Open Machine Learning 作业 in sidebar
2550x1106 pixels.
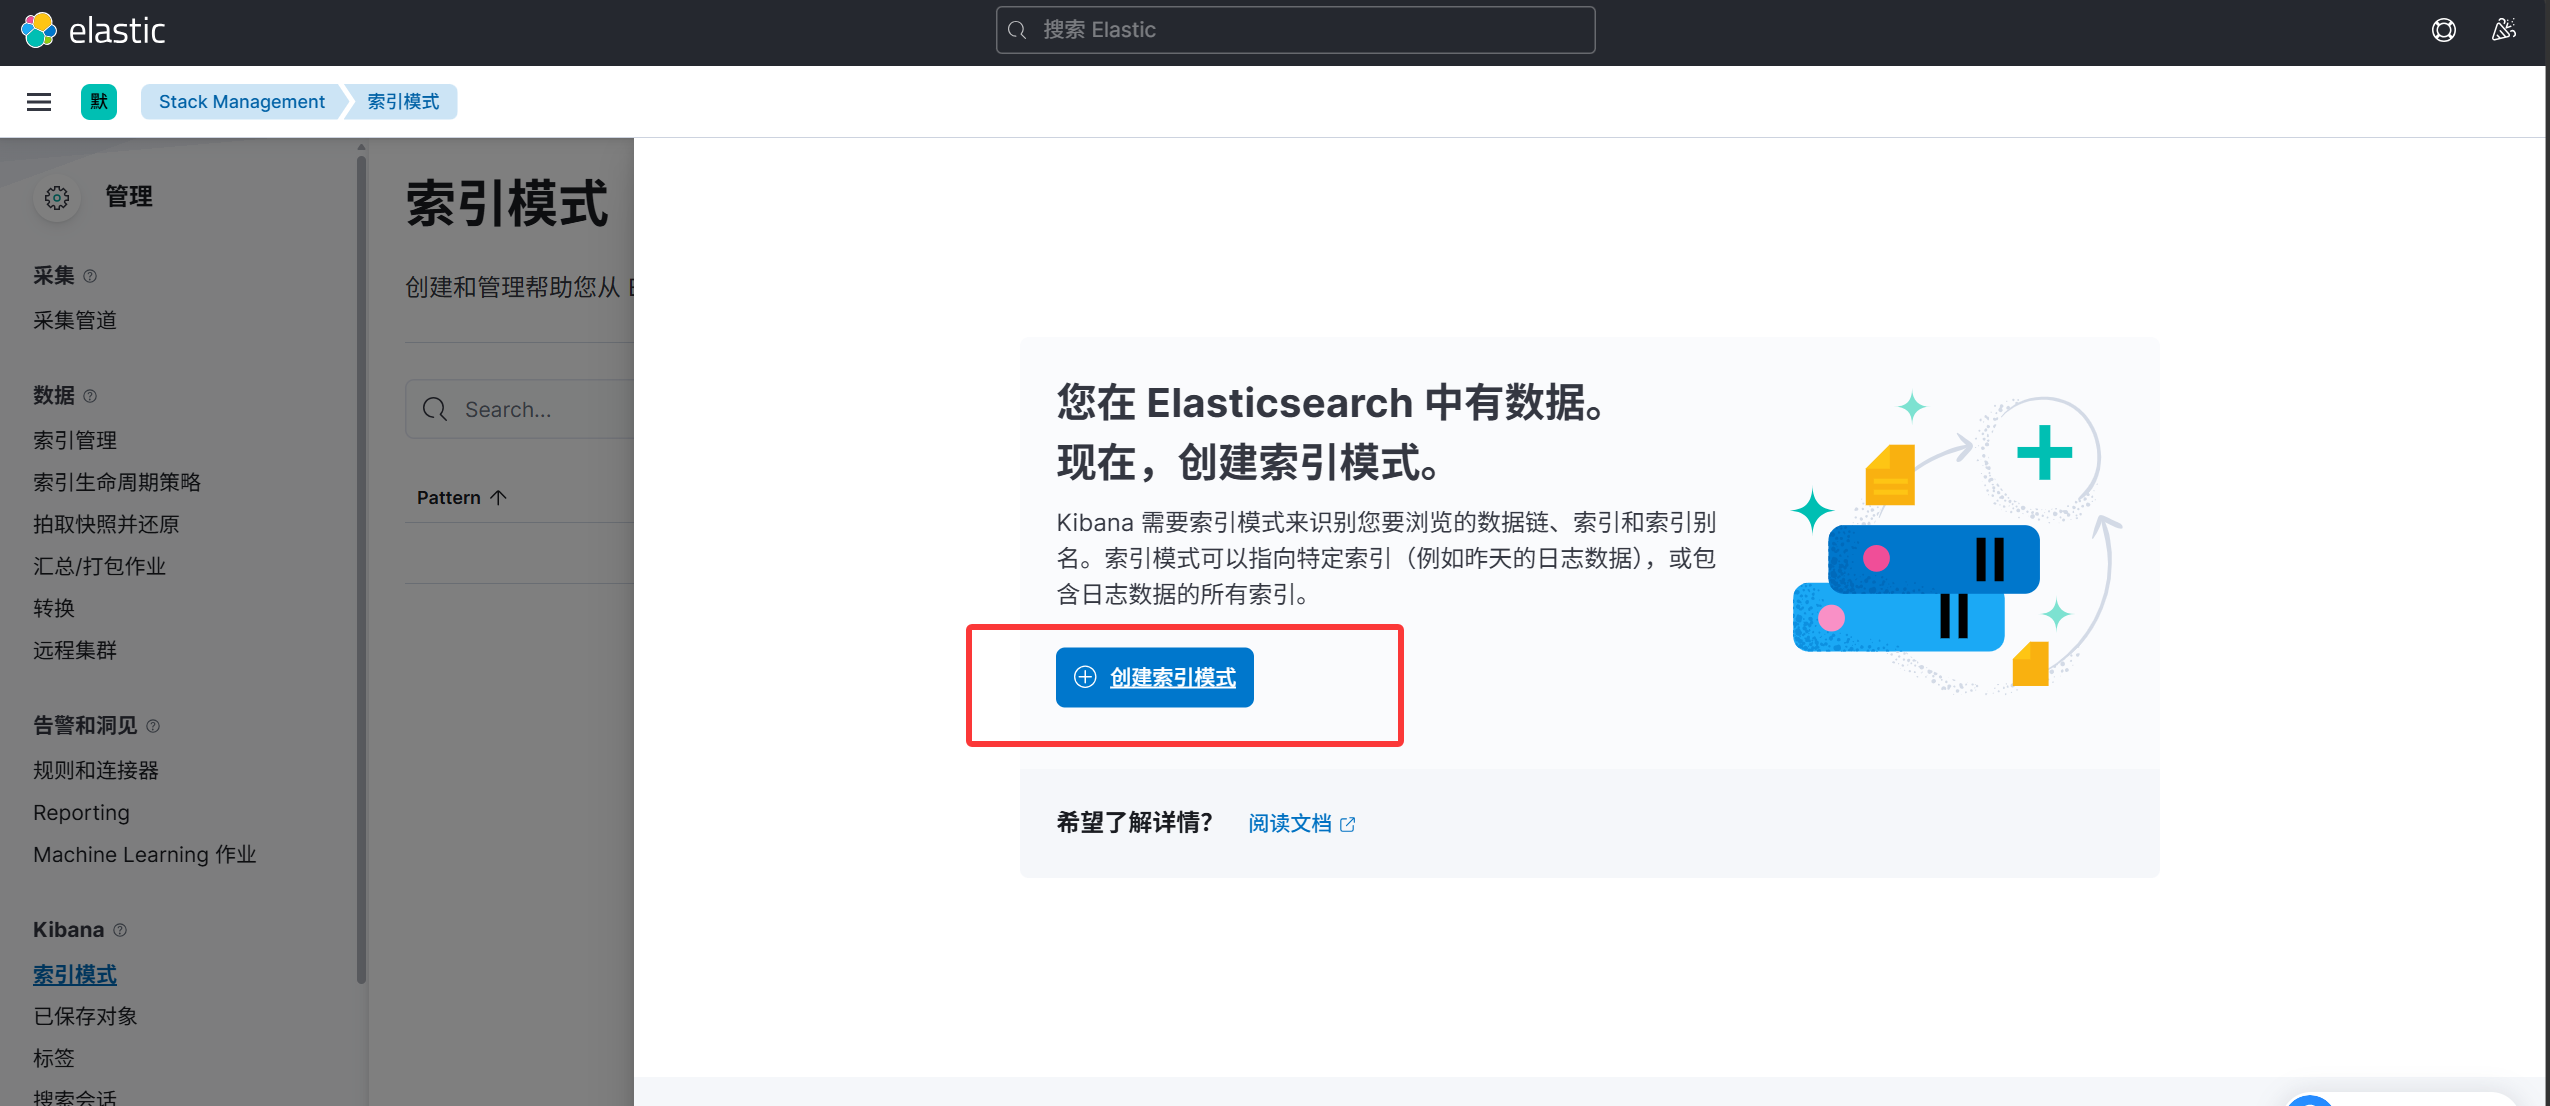145,855
